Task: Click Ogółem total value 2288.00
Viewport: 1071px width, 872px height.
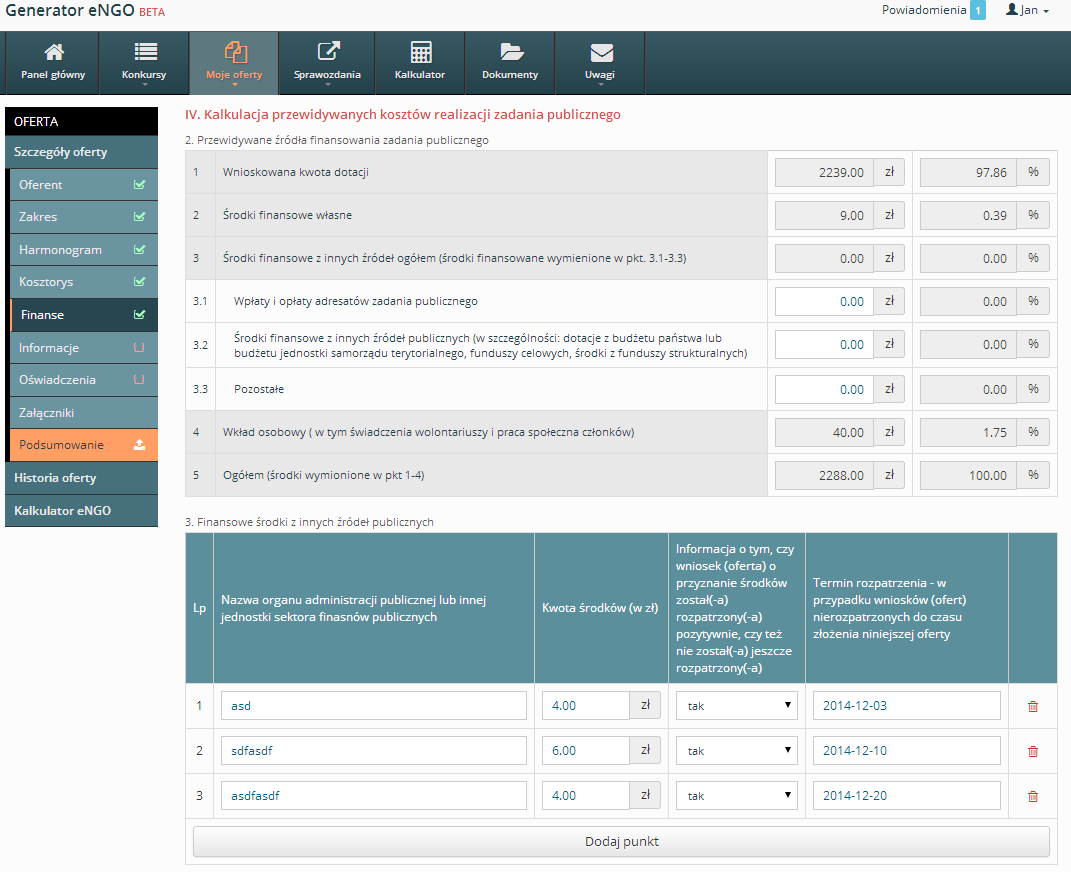Action: pyautogui.click(x=824, y=475)
